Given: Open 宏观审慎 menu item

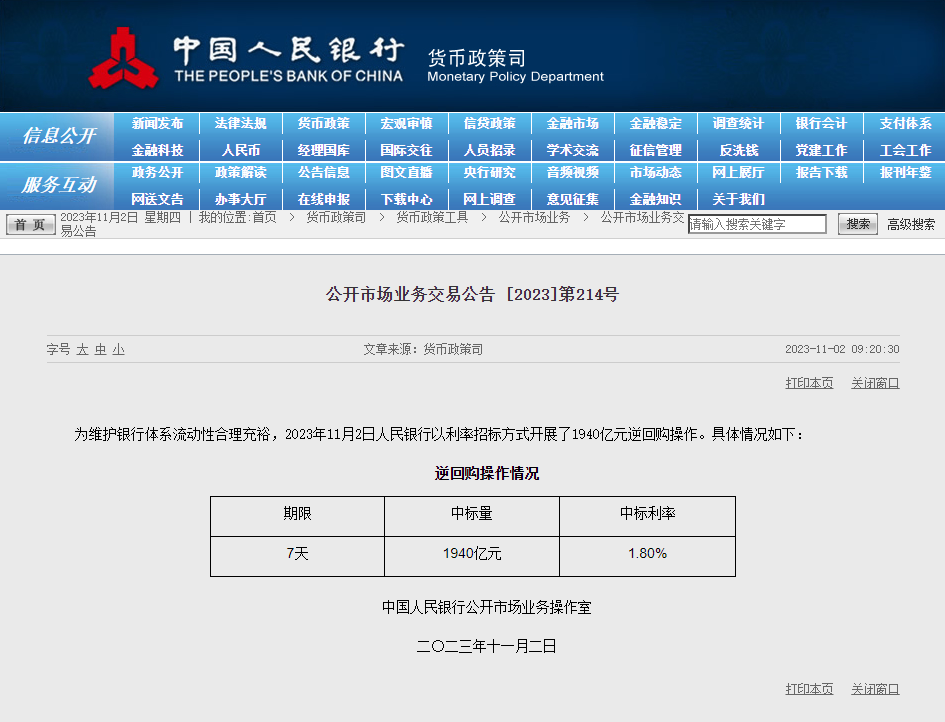Looking at the screenshot, I should [407, 124].
